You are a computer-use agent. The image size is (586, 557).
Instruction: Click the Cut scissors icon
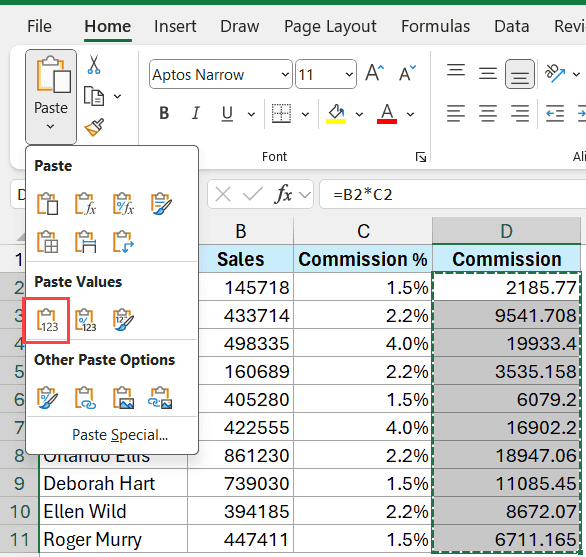tap(94, 65)
